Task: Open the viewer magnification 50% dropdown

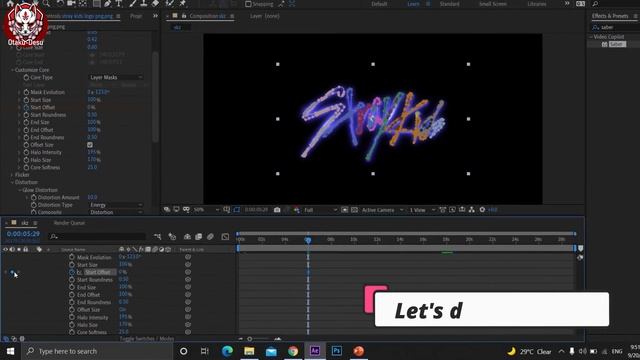Action: tap(206, 210)
